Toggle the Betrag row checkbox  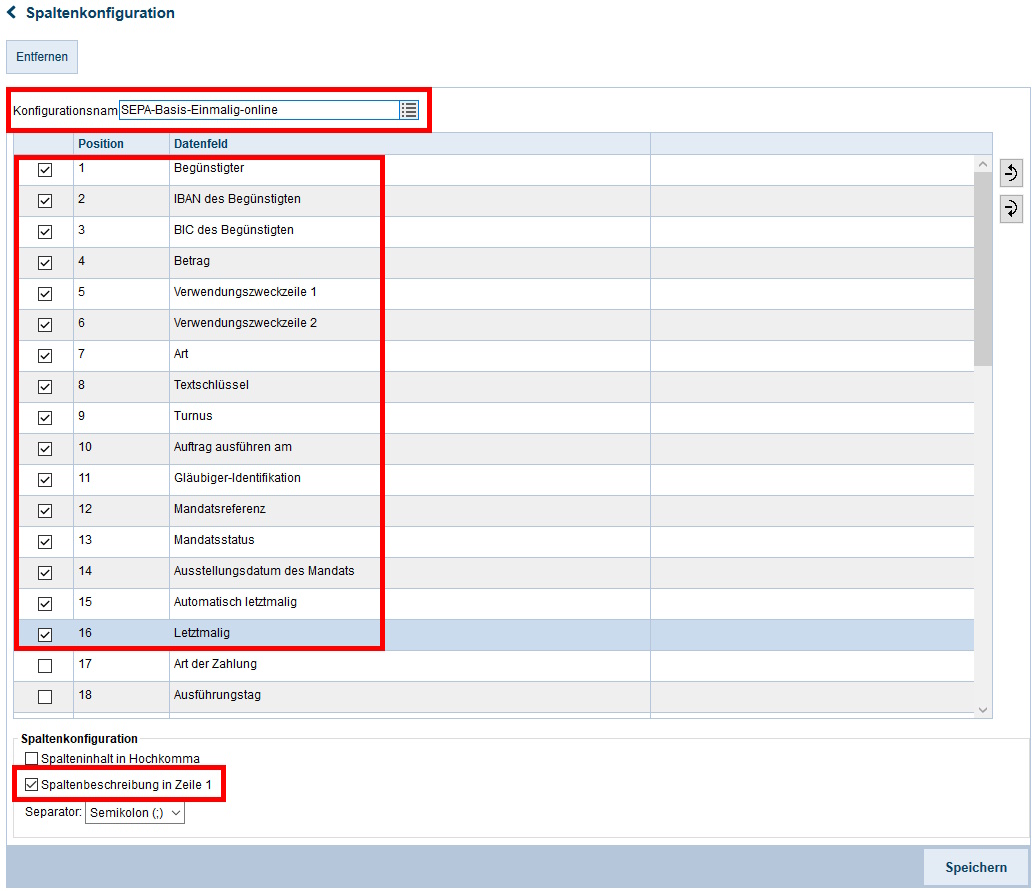point(45,263)
